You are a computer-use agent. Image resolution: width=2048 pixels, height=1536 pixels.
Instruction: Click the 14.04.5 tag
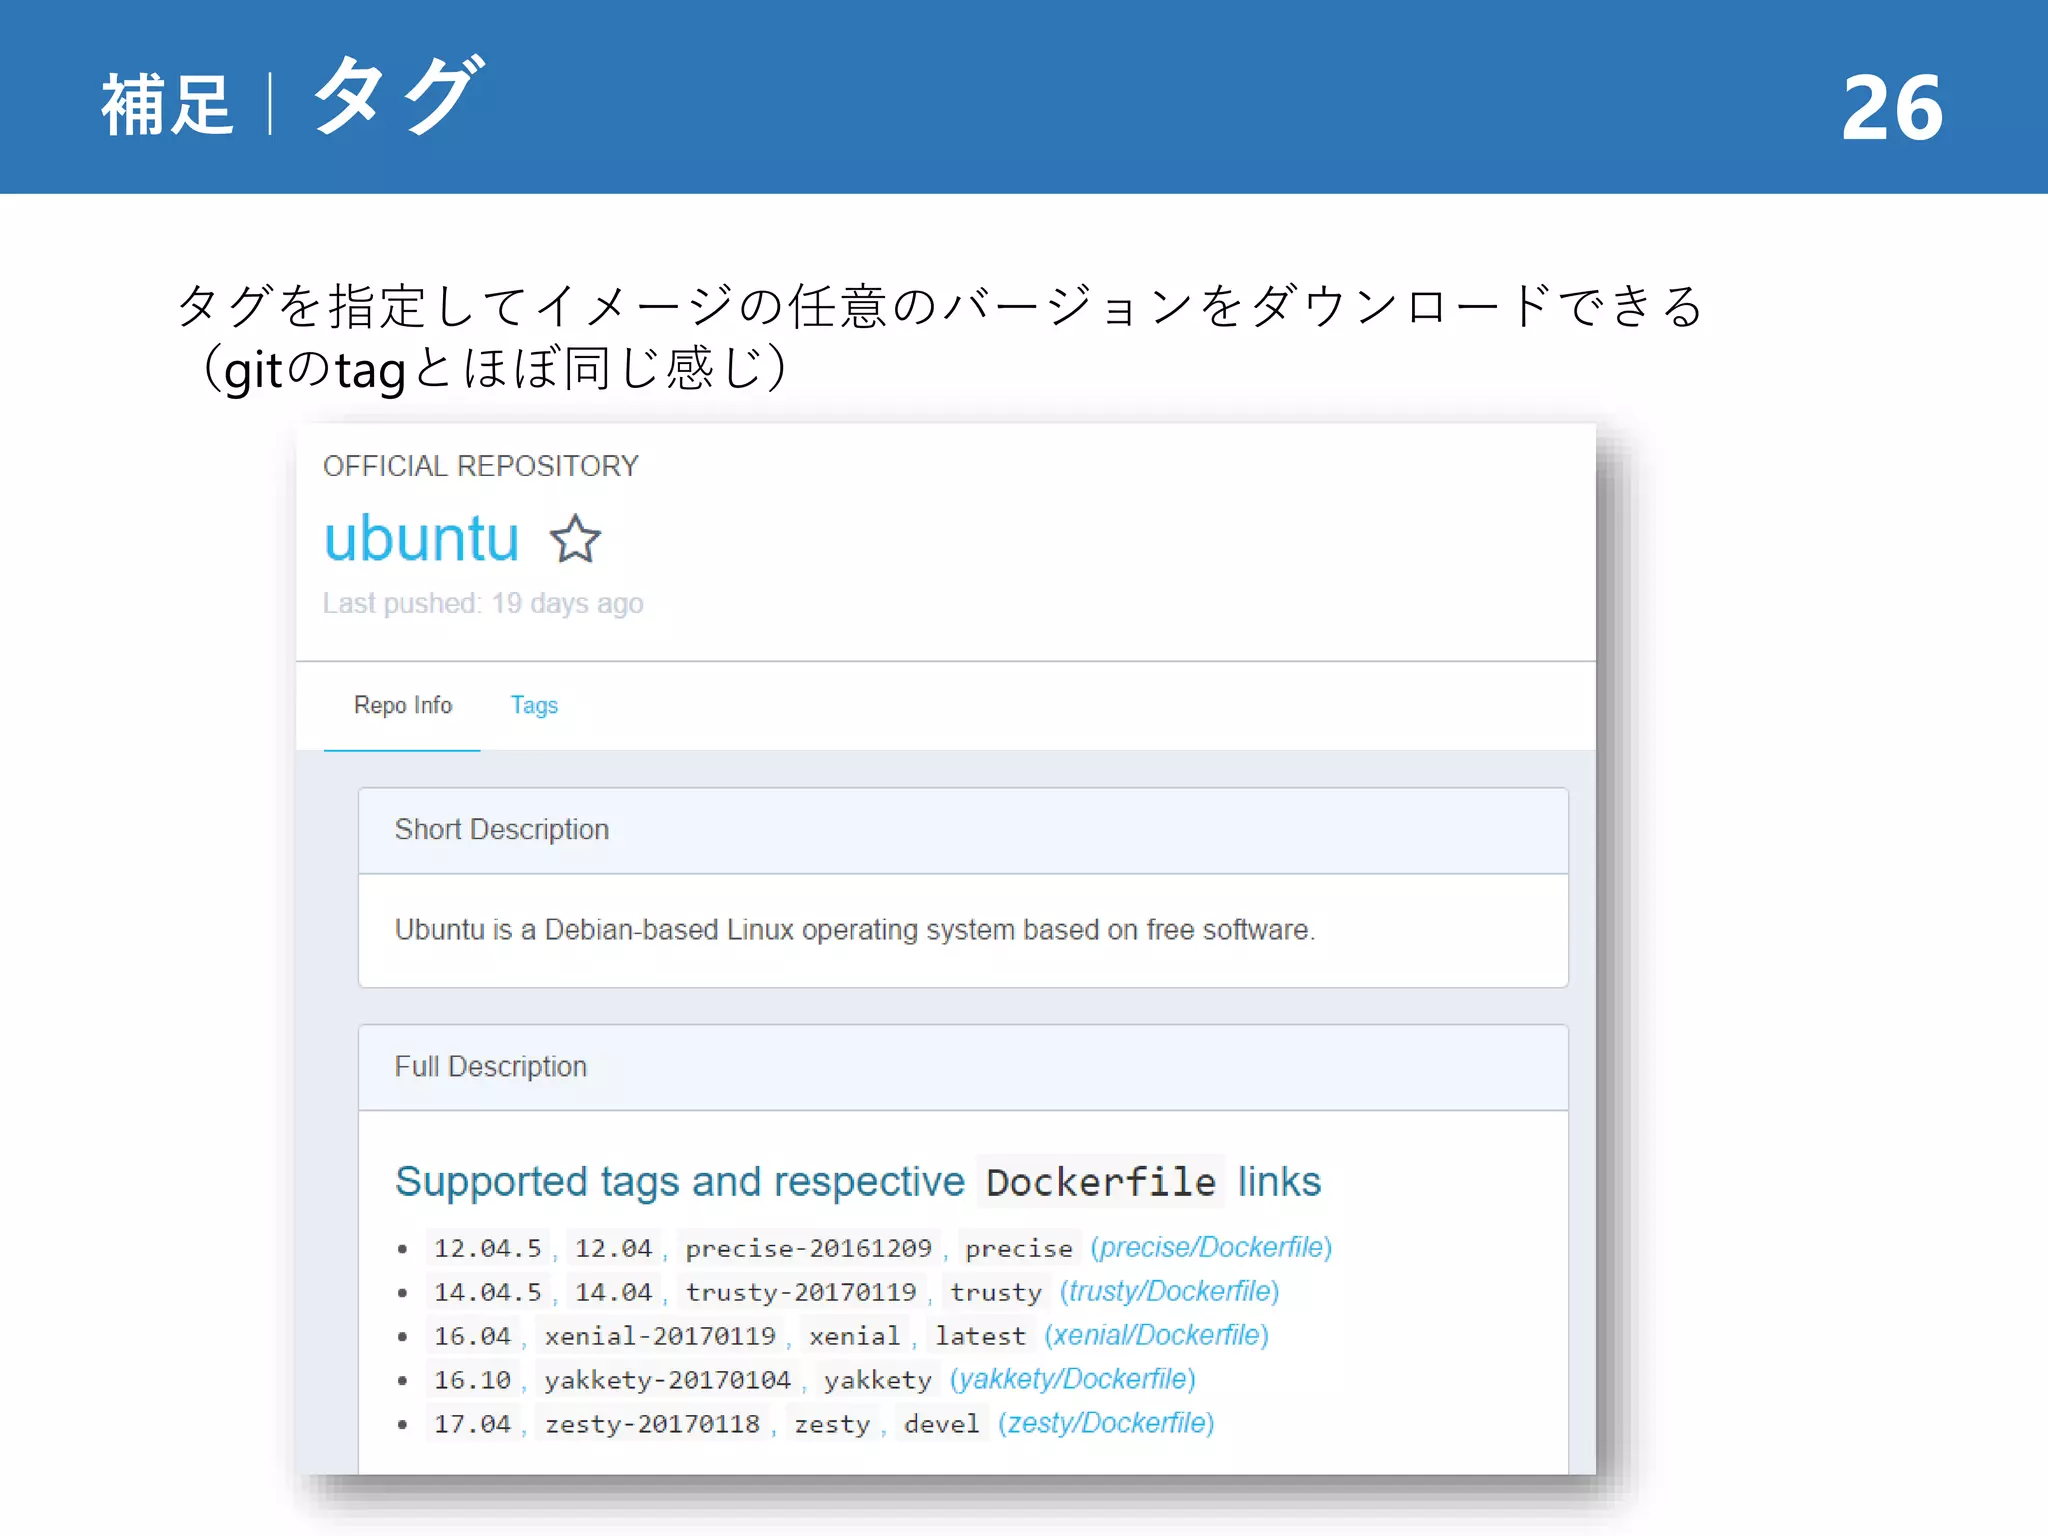tap(488, 1292)
